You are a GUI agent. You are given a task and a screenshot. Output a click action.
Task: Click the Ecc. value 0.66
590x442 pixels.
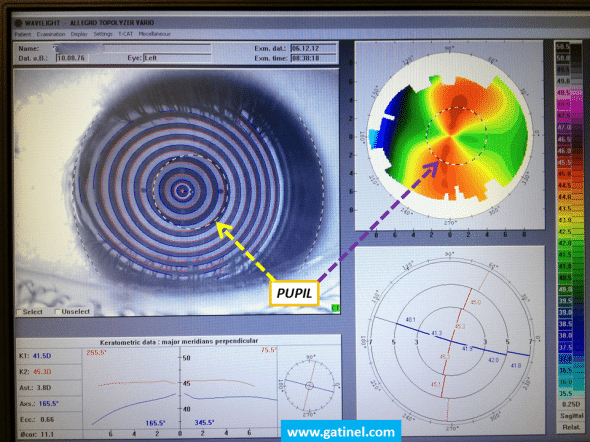click(47, 419)
